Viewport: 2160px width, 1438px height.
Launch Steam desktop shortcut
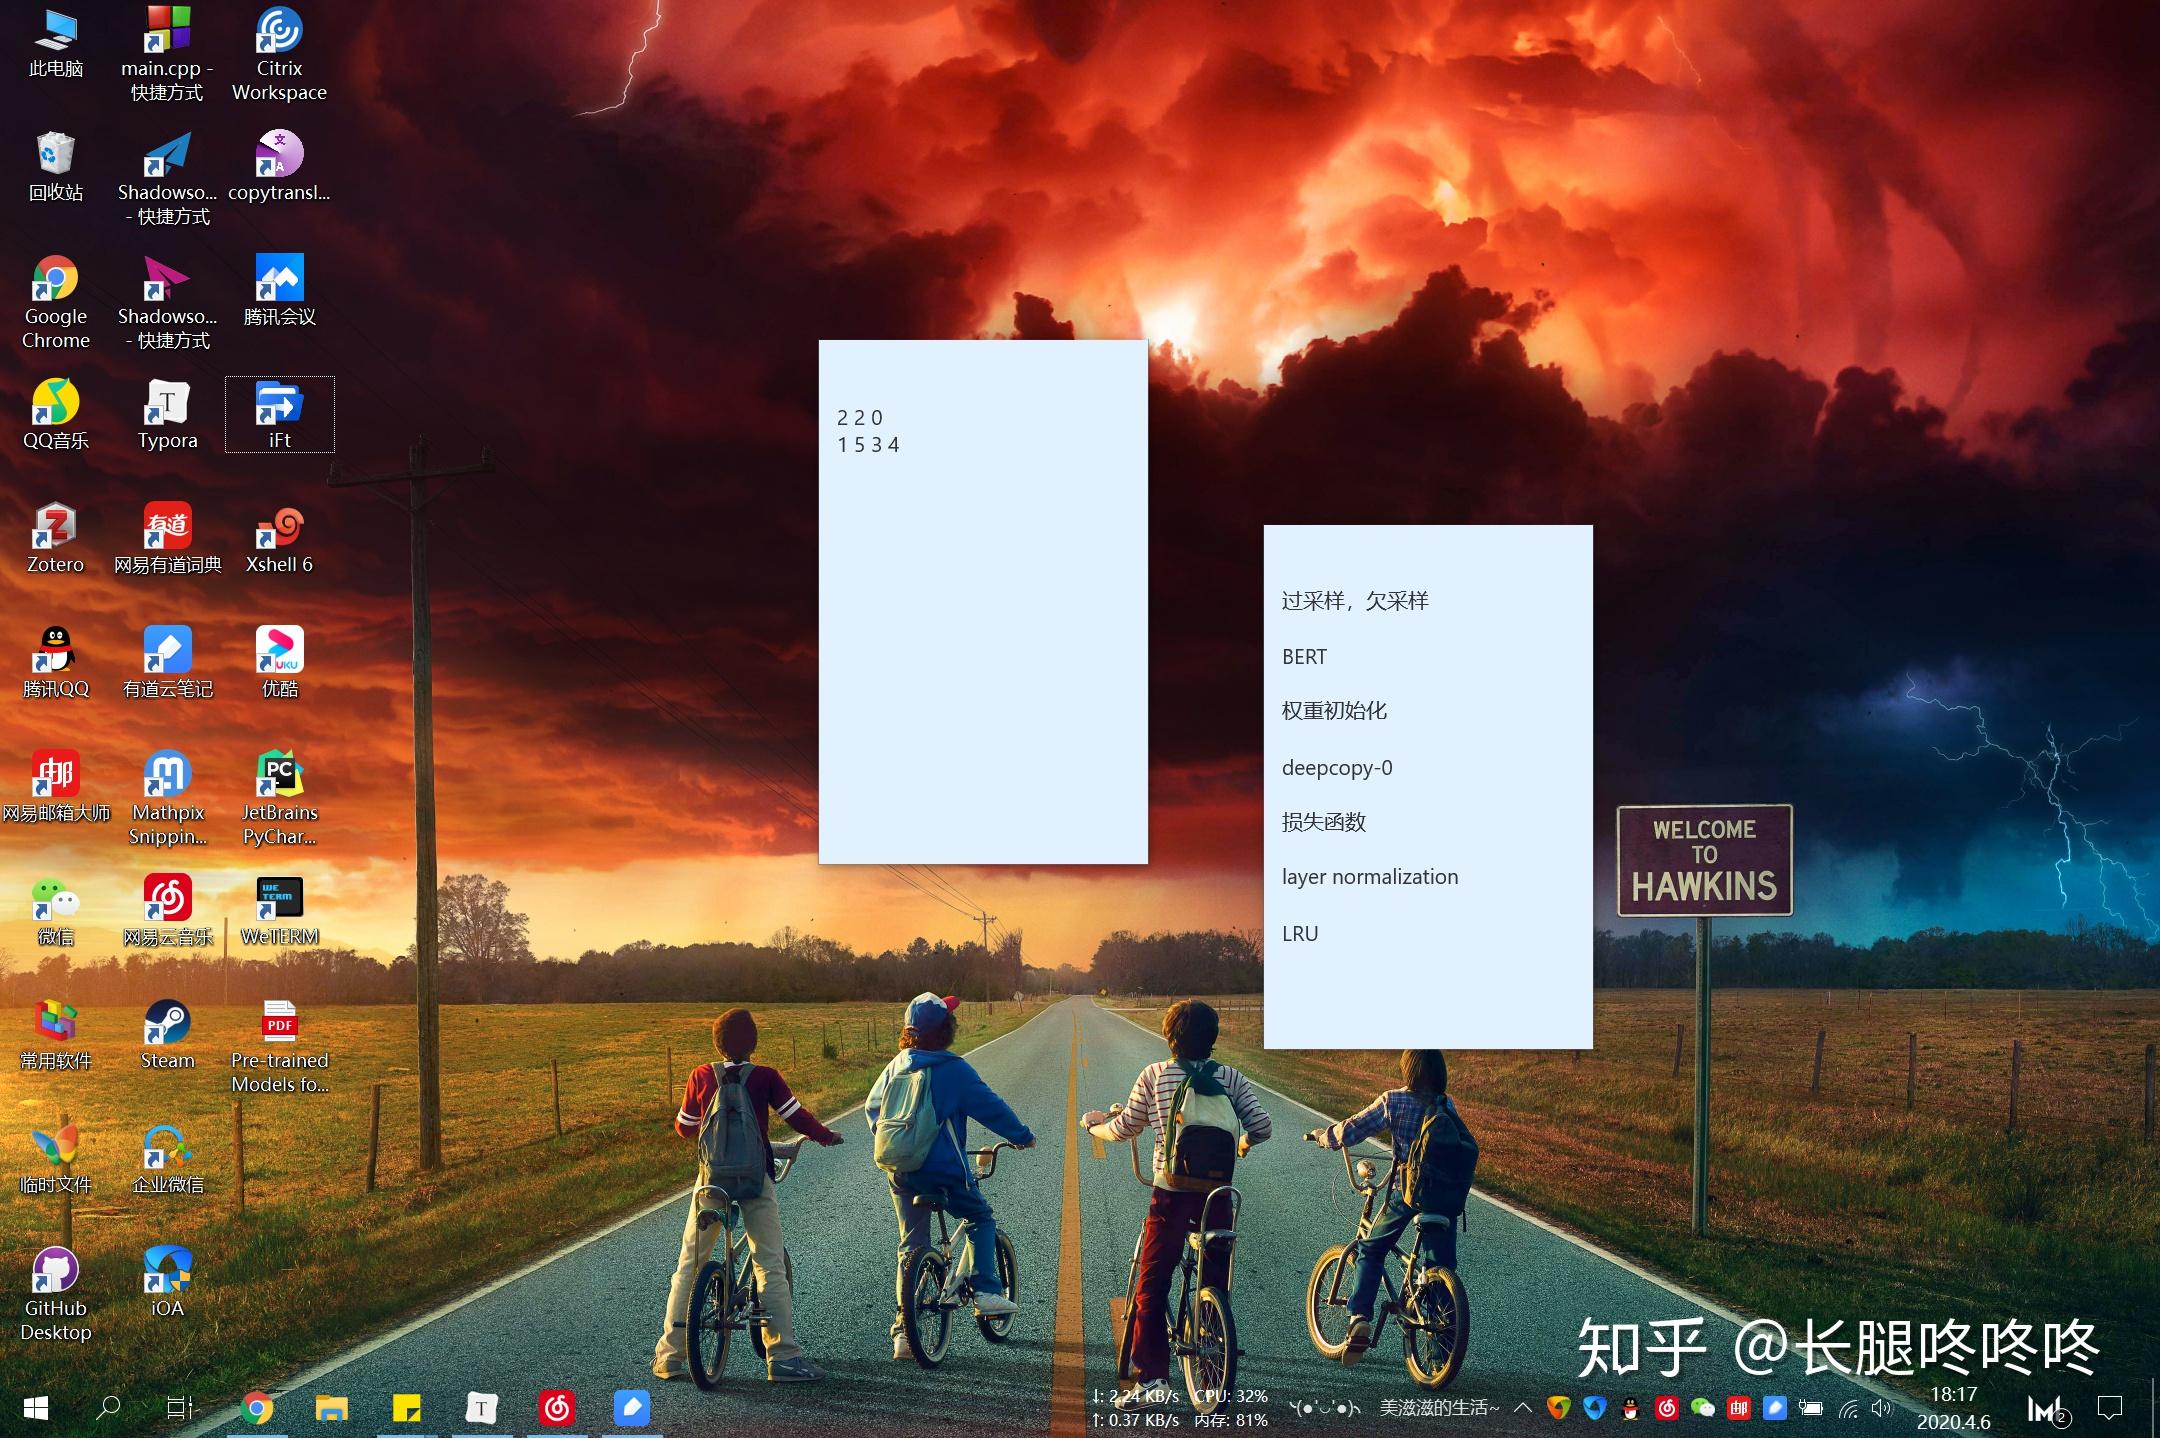pos(167,1035)
